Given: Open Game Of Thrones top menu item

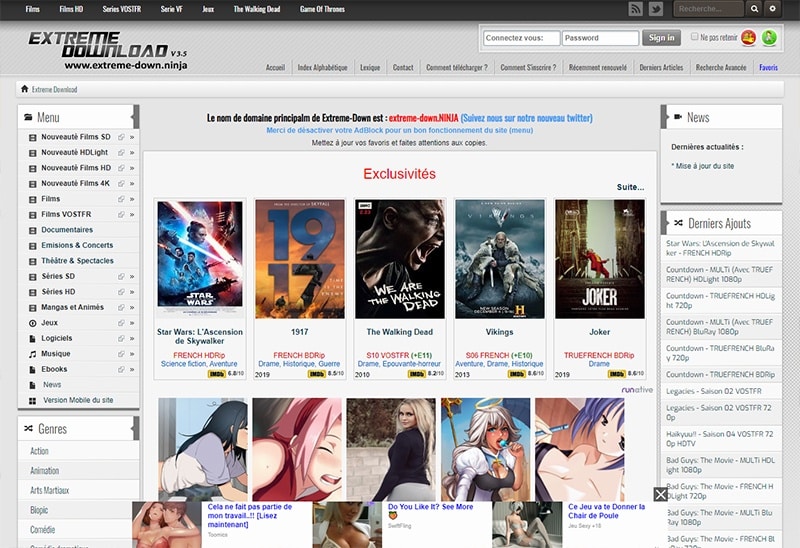Looking at the screenshot, I should coord(322,9).
